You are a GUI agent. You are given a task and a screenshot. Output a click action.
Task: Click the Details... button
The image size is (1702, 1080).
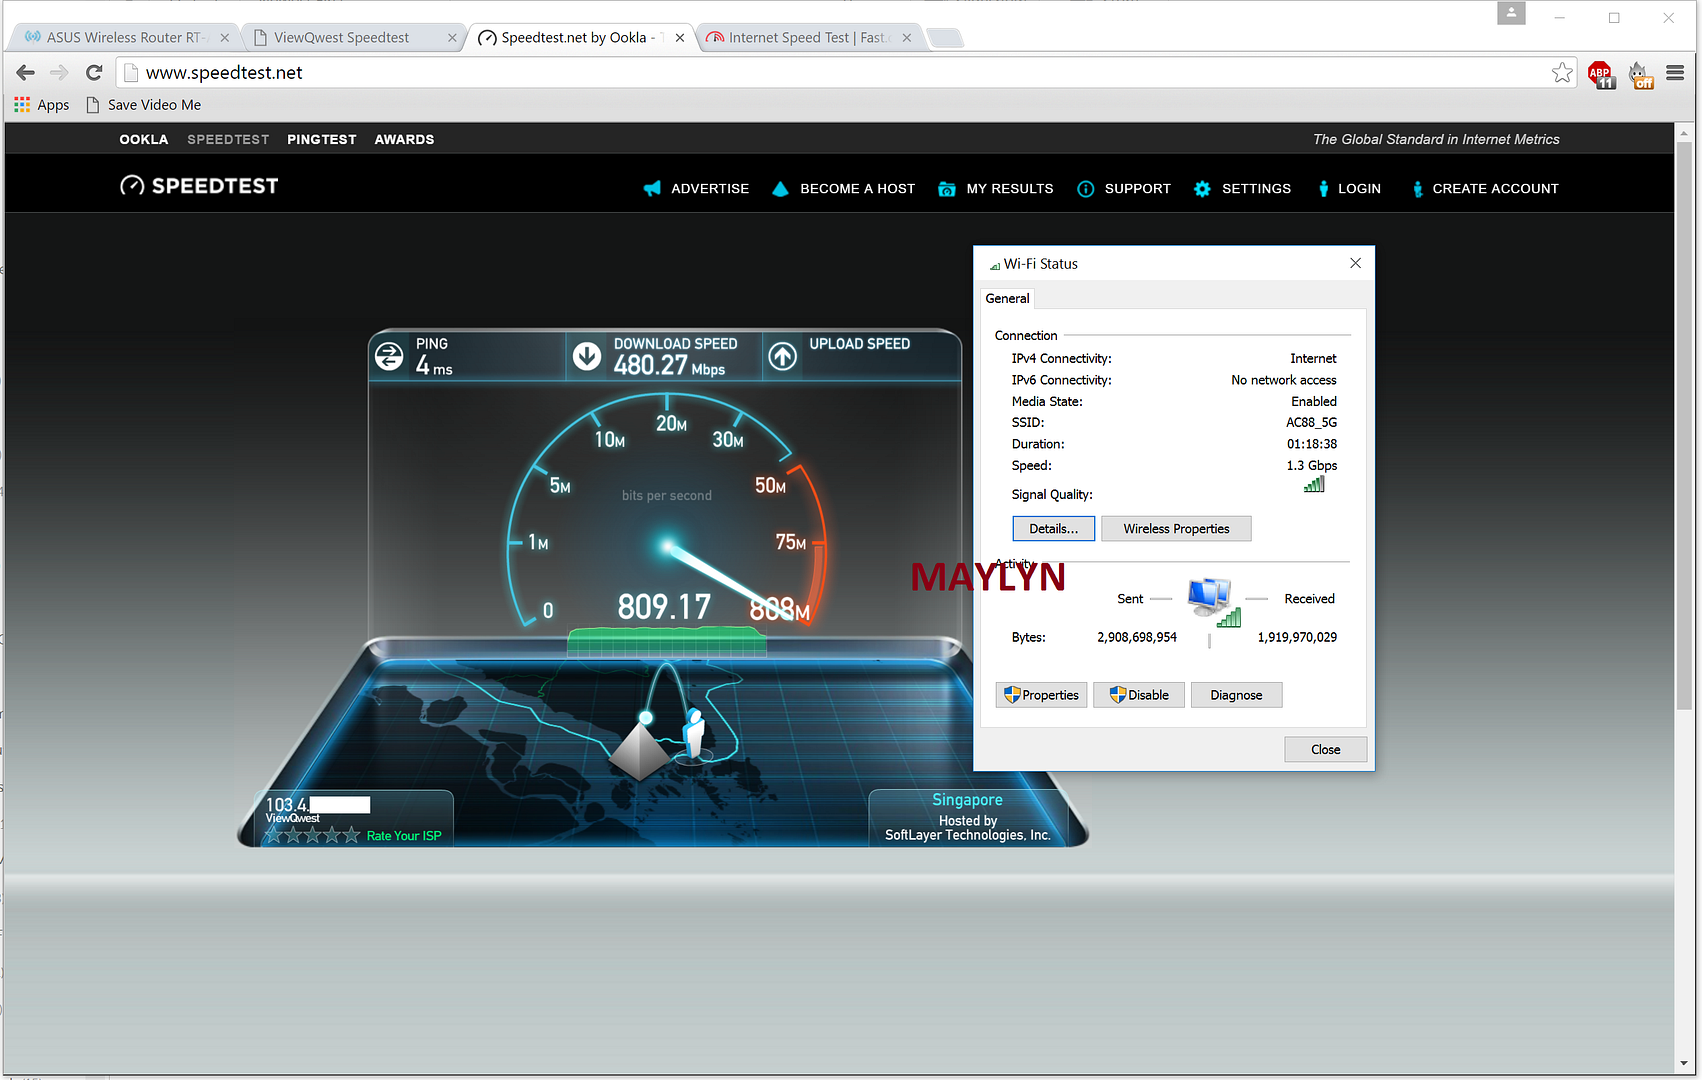pyautogui.click(x=1053, y=529)
